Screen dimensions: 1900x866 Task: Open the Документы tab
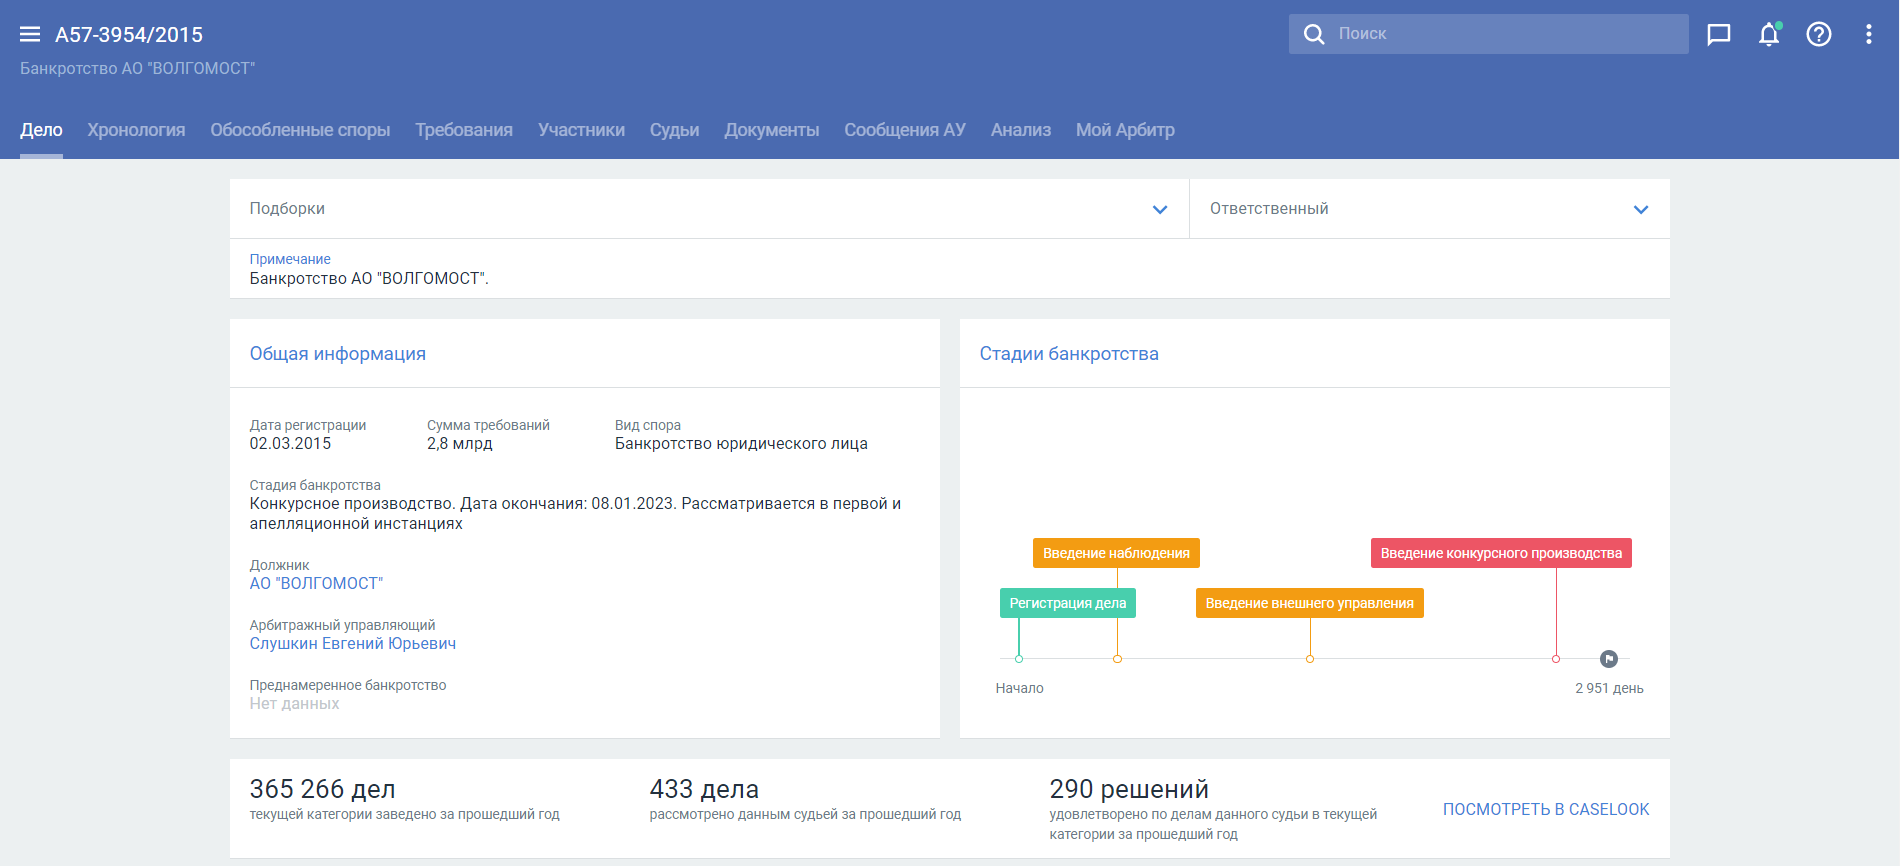771,130
